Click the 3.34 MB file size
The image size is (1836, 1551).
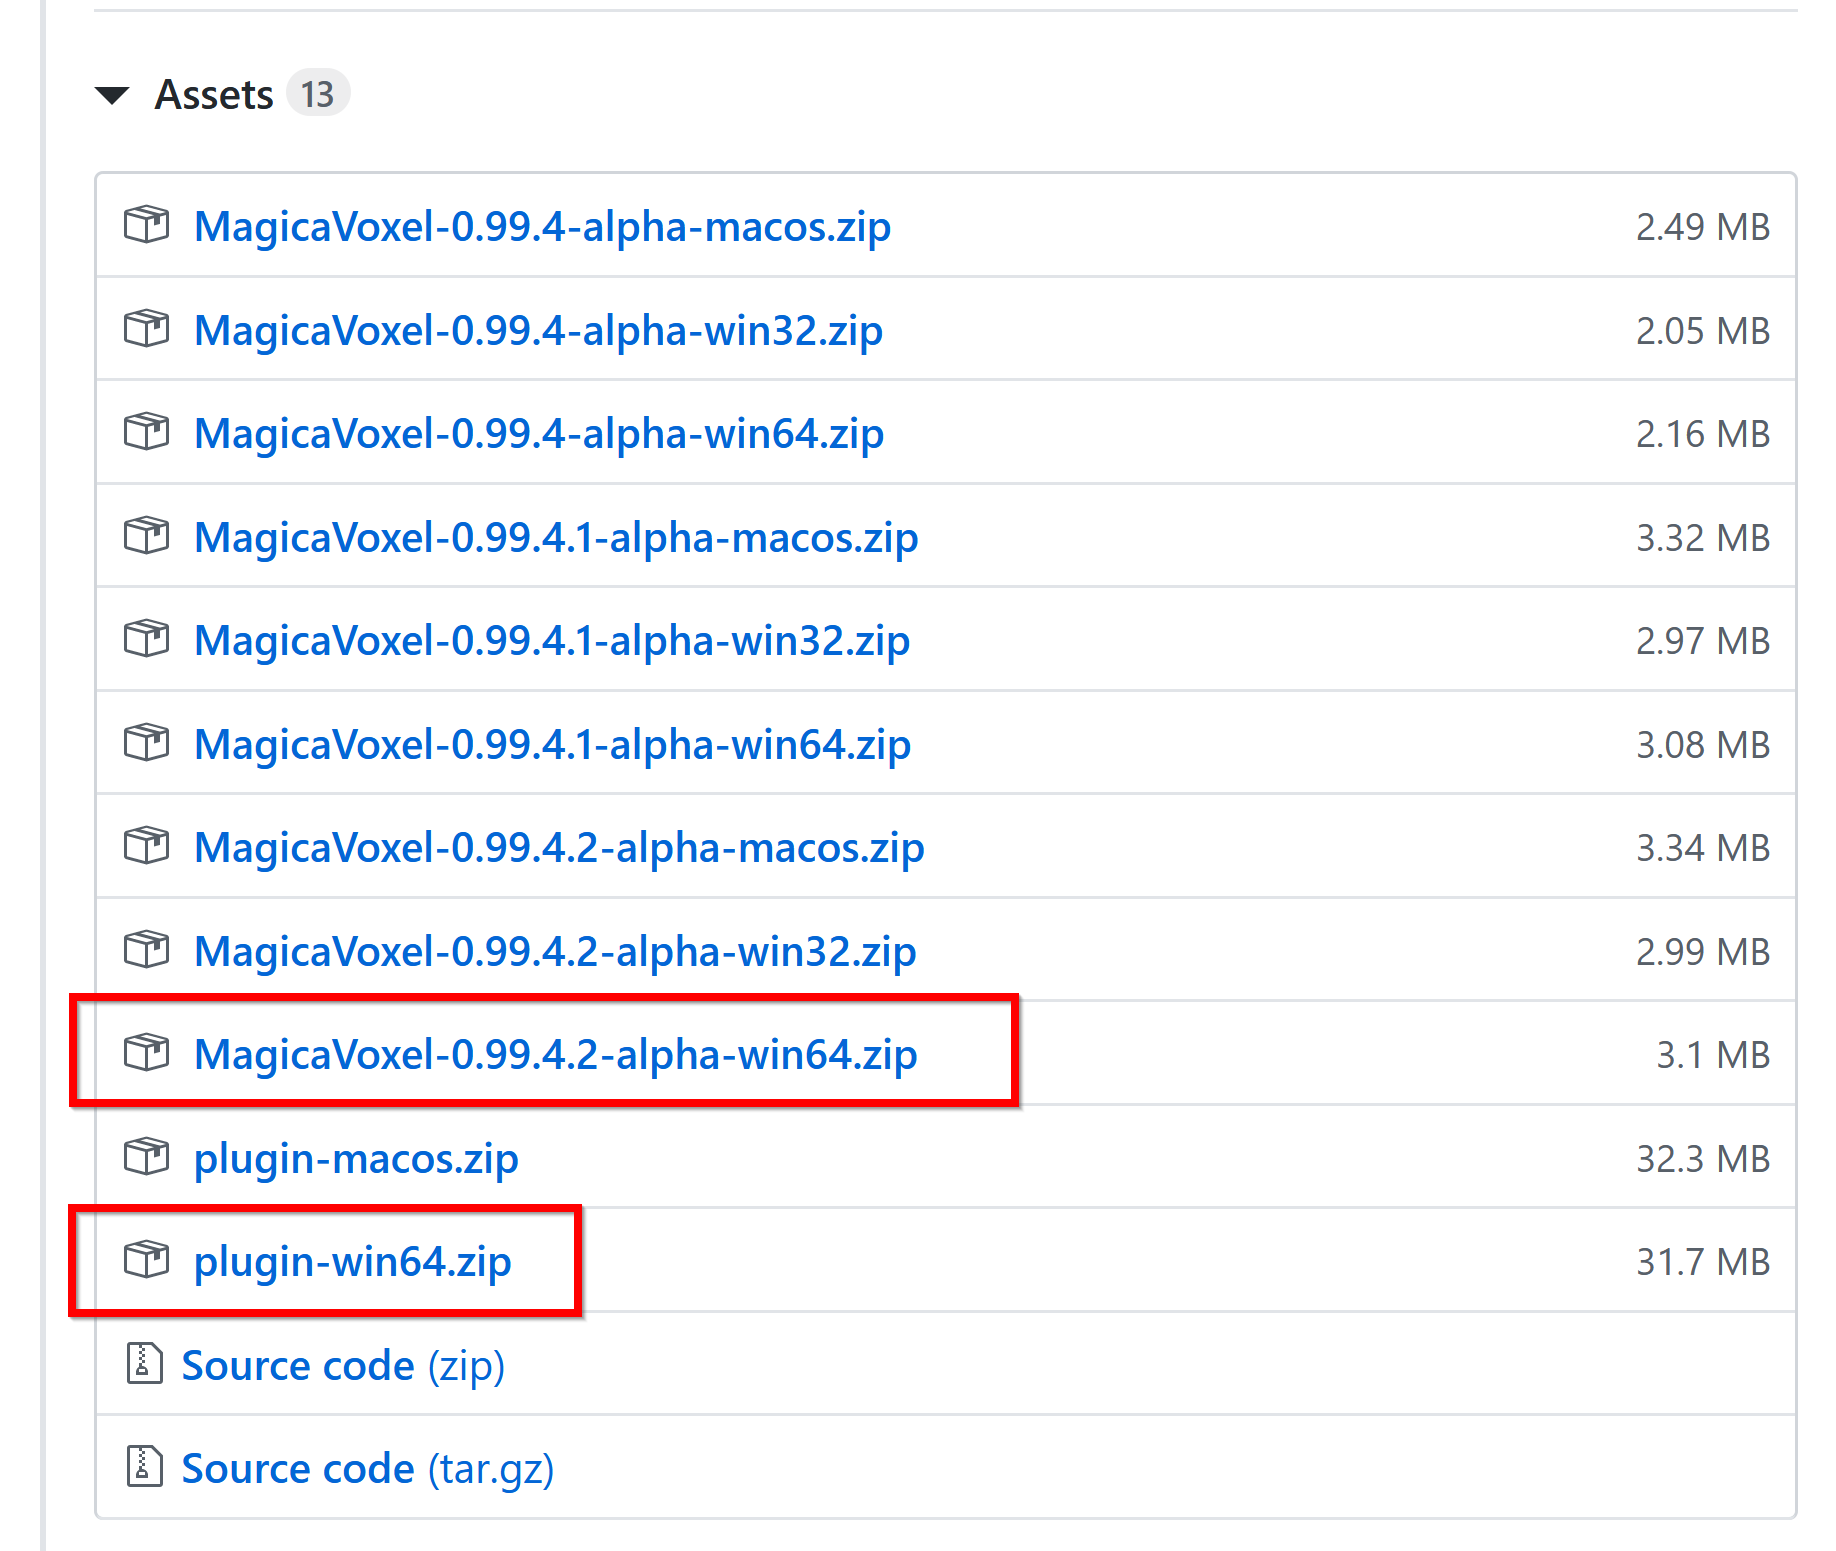(1703, 848)
